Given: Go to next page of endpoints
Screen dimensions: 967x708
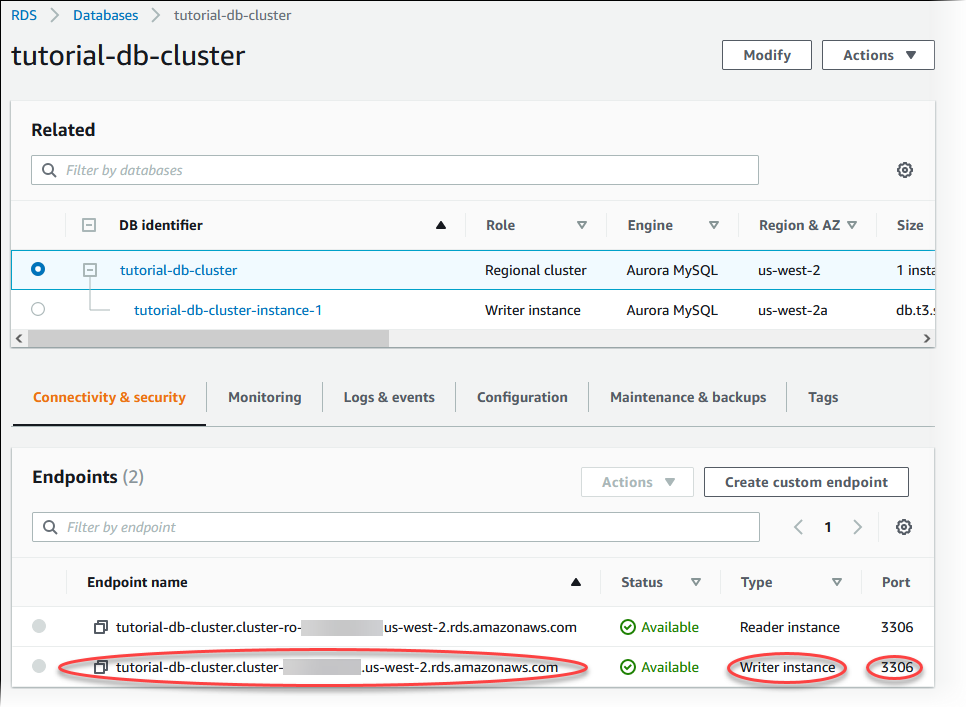Looking at the screenshot, I should coord(858,527).
